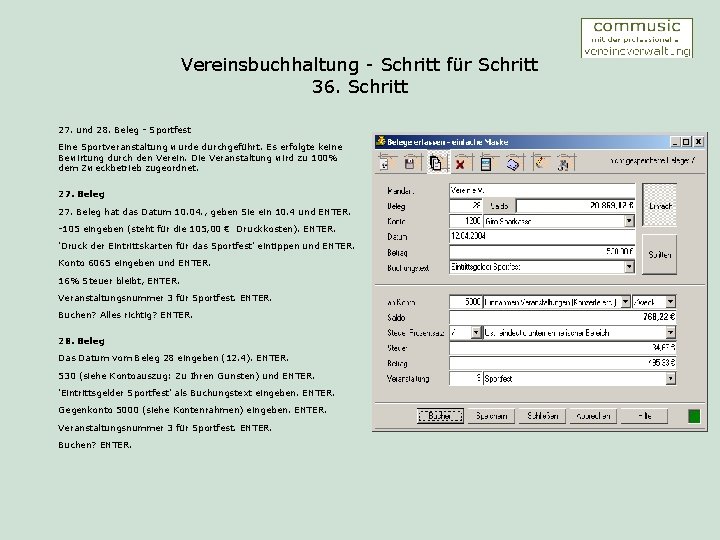Image resolution: width=720 pixels, height=540 pixels.
Task: Click the Saldo field showing 768,22 €
Action: point(562,317)
